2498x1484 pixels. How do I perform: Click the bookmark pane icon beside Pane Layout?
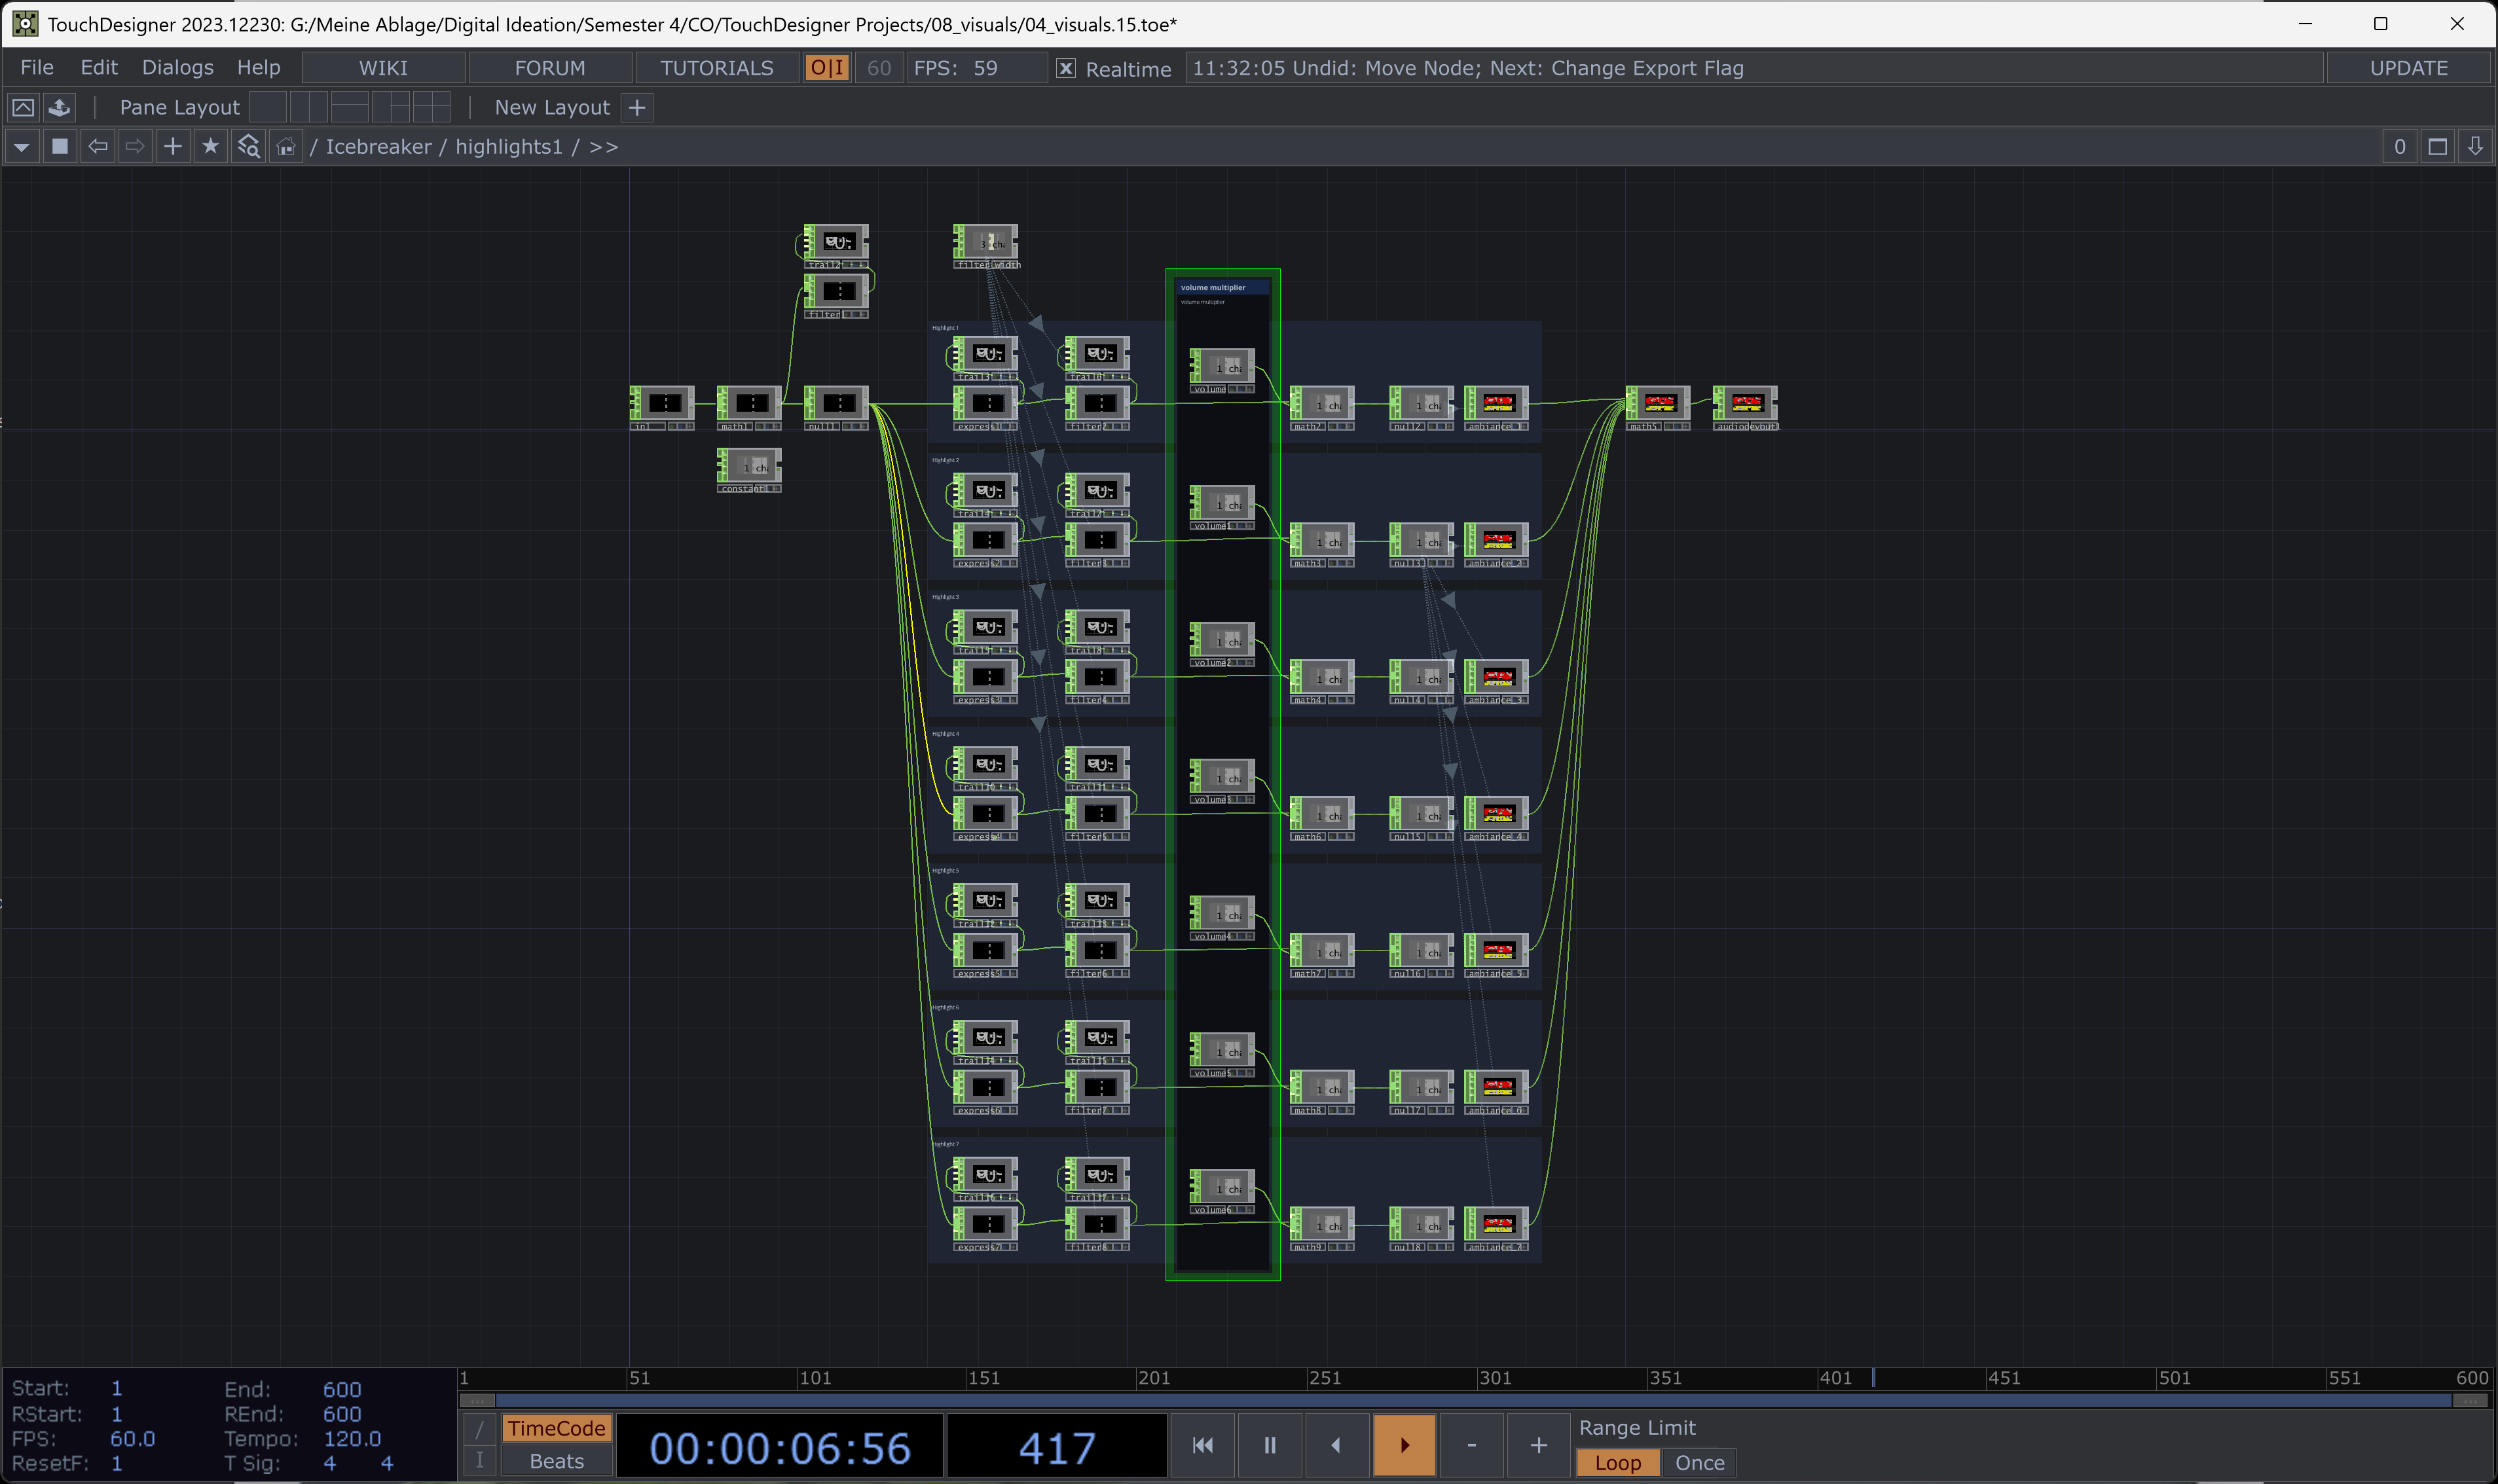(23, 107)
